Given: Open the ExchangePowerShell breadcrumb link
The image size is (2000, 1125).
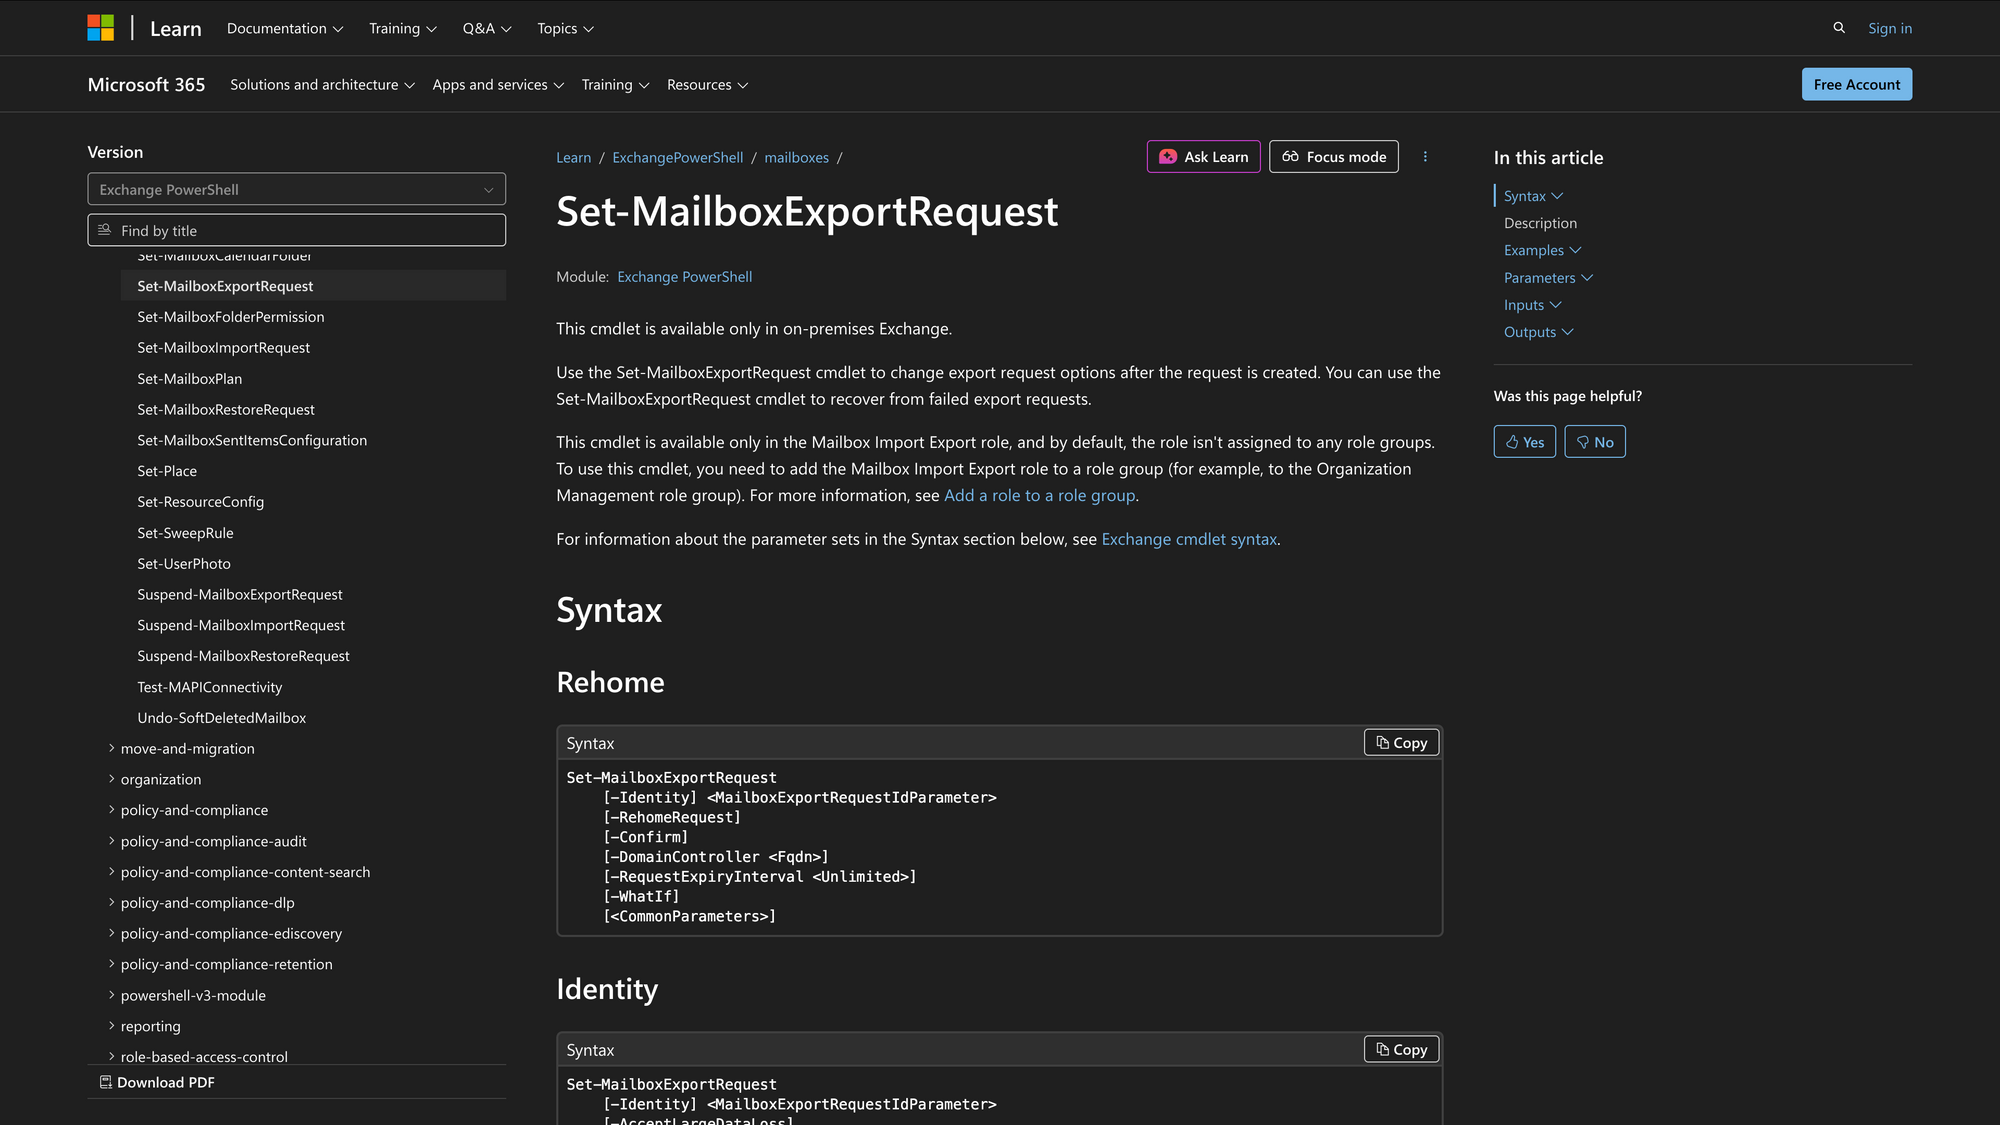Looking at the screenshot, I should [x=678, y=157].
